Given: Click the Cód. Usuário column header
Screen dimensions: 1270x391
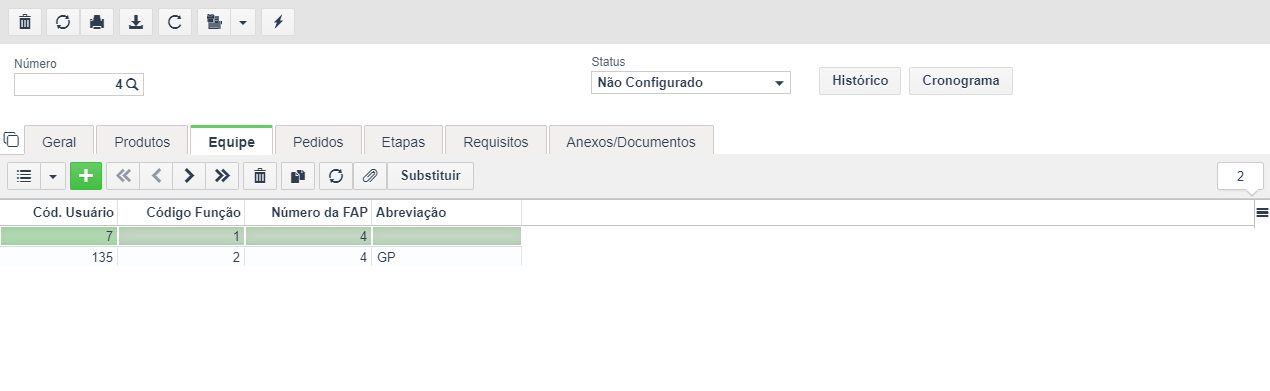Looking at the screenshot, I should (x=59, y=212).
